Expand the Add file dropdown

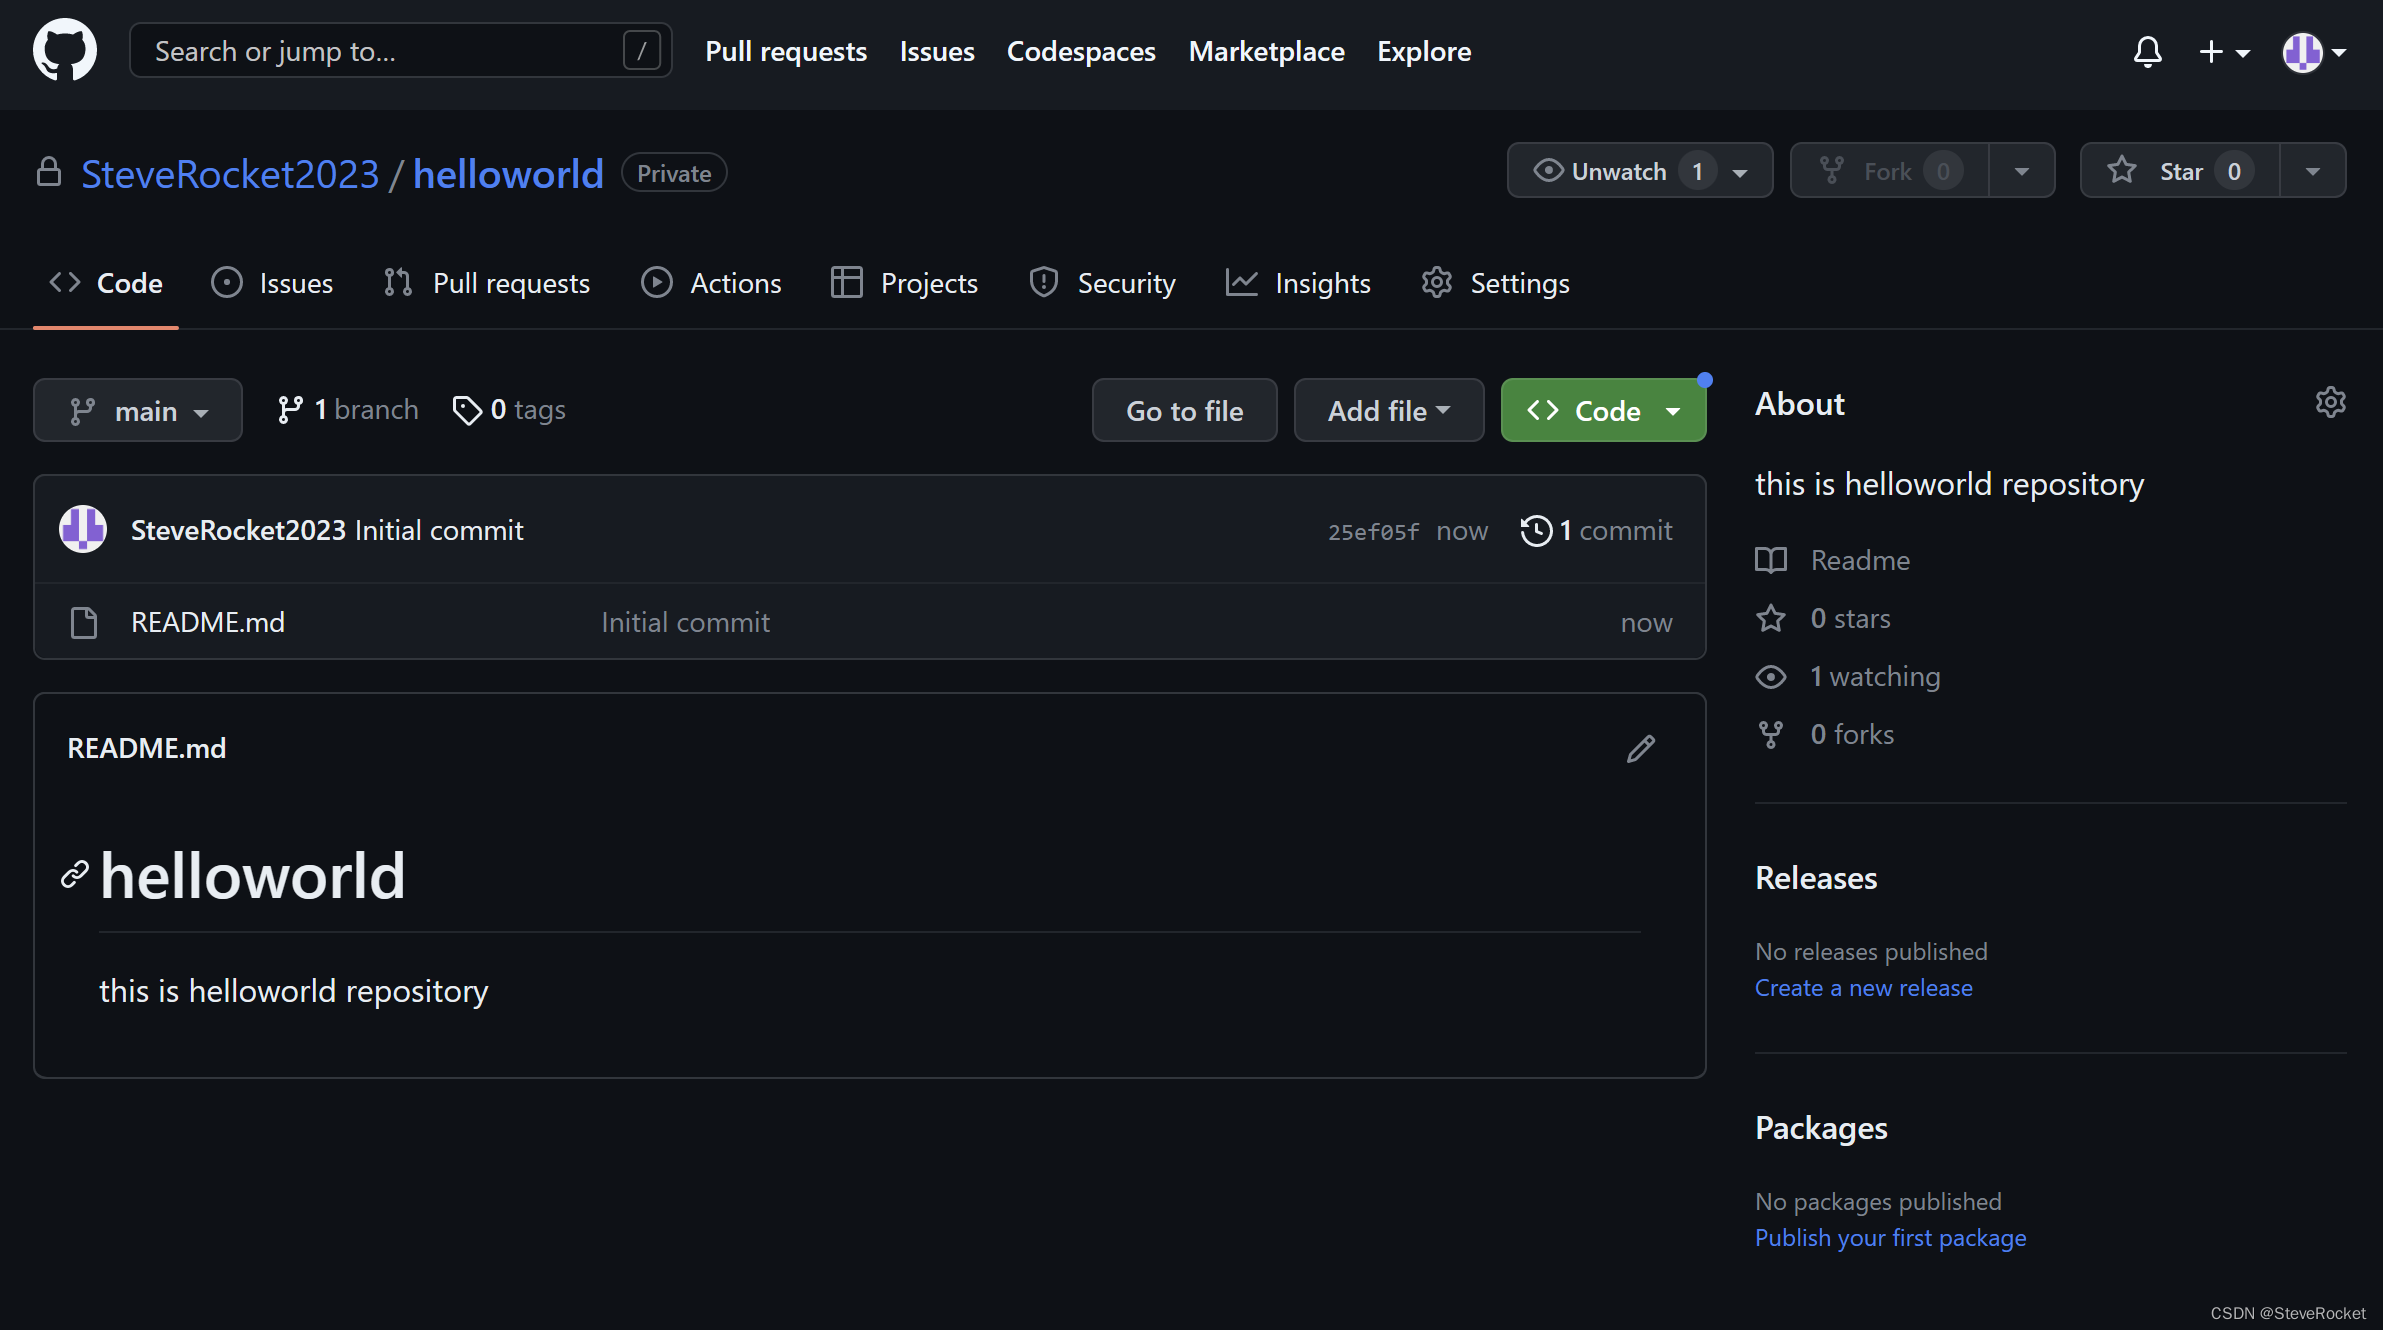pos(1388,410)
